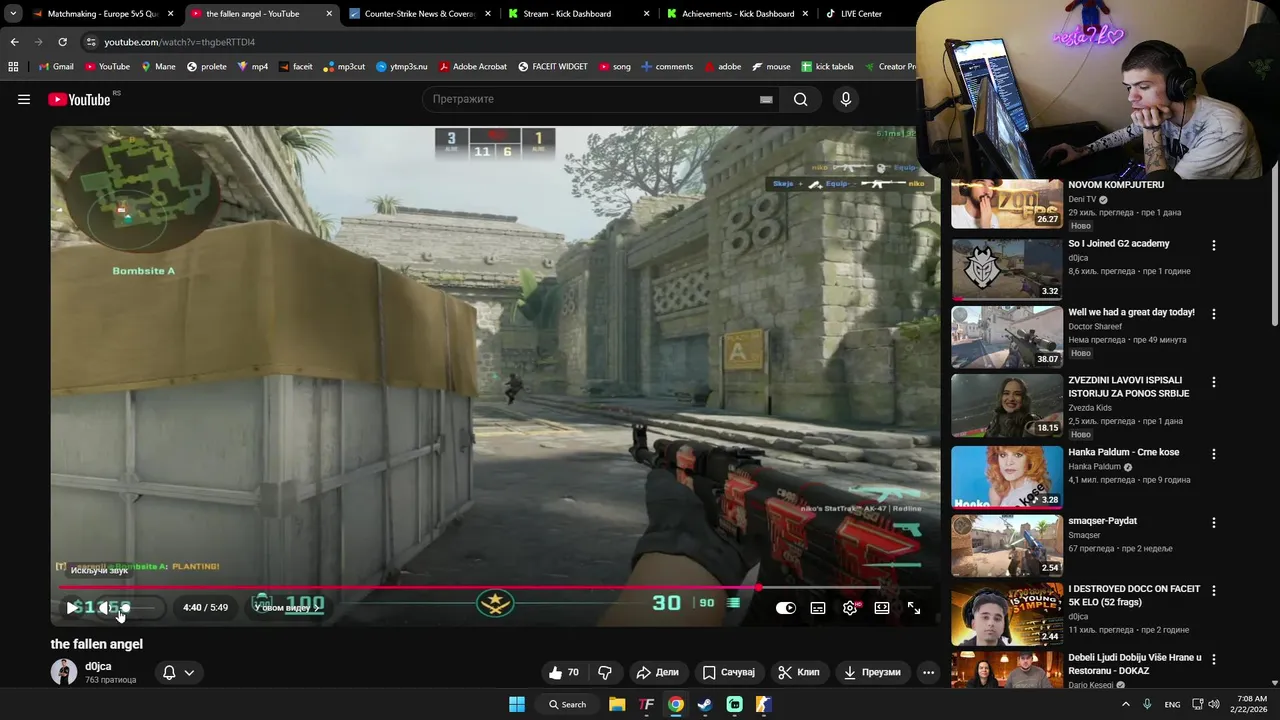Open the YouTube hamburger guide menu

(24, 99)
